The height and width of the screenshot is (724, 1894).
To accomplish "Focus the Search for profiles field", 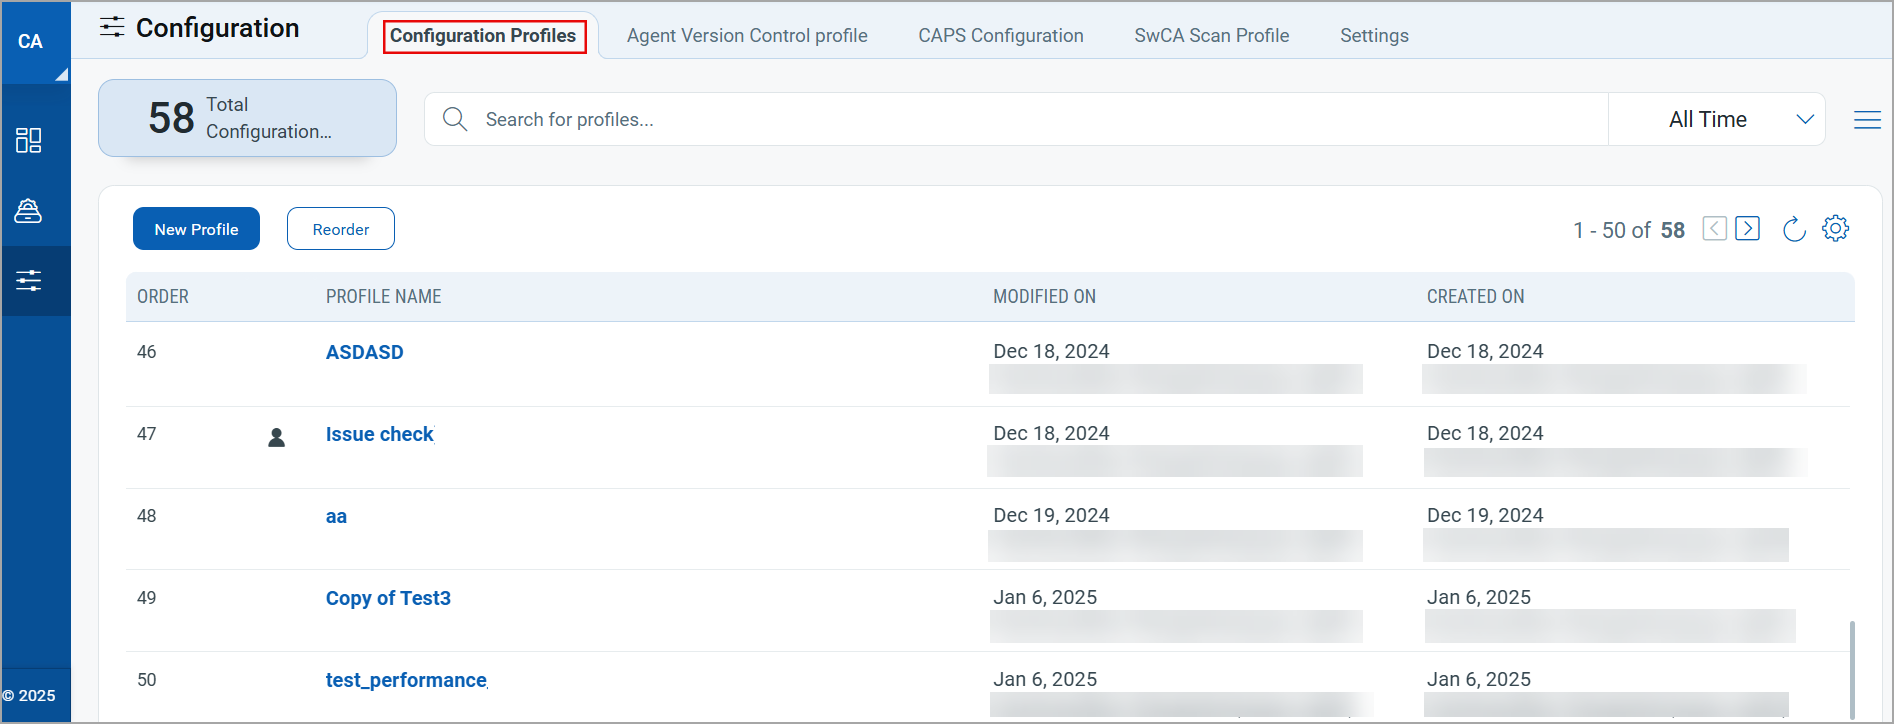I will [1040, 120].
